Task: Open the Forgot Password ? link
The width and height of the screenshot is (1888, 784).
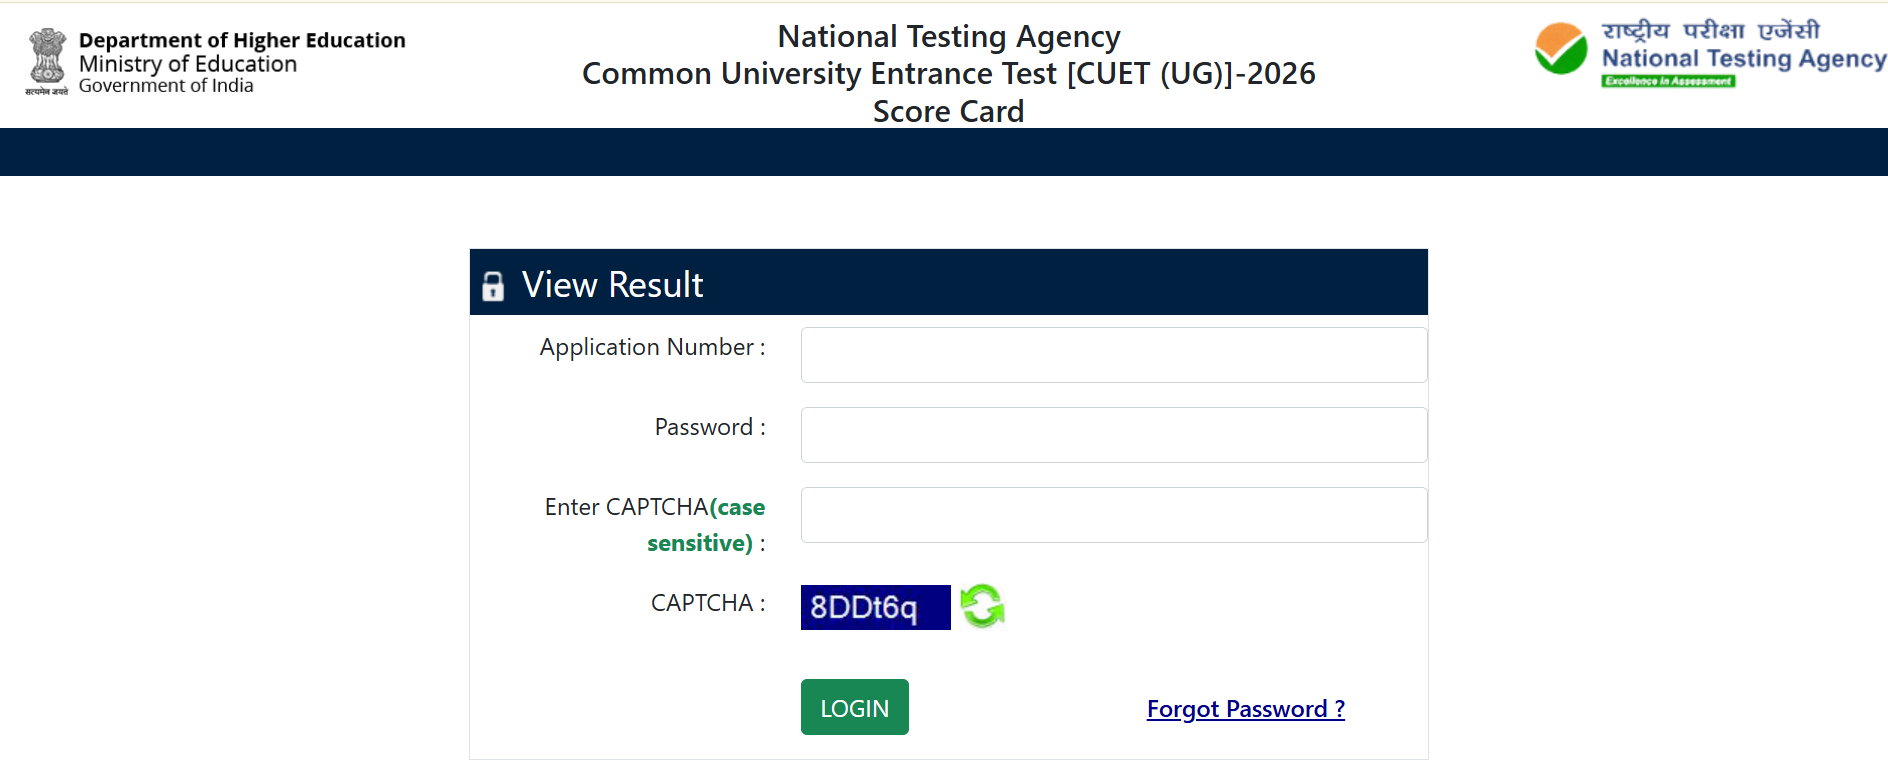Action: tap(1245, 709)
